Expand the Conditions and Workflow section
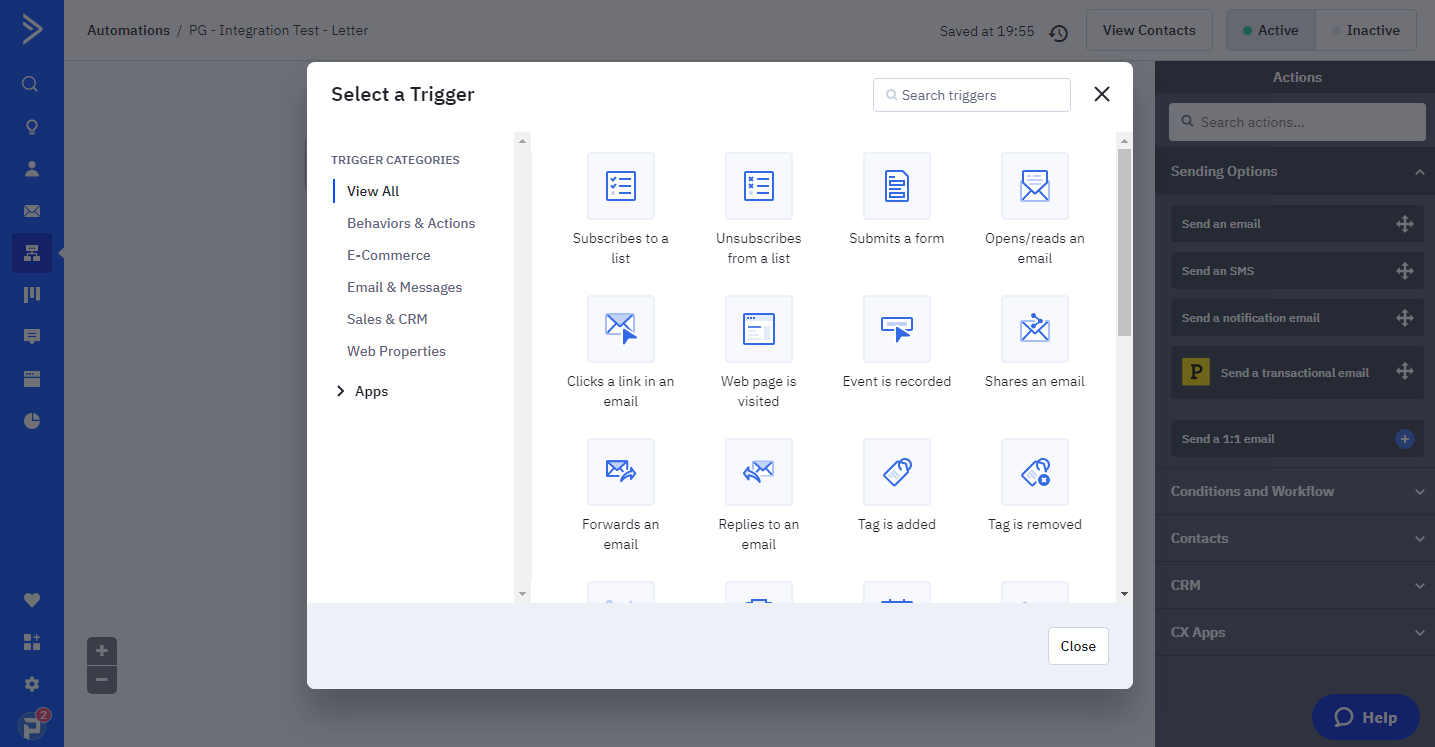This screenshot has height=747, width=1435. [1297, 491]
